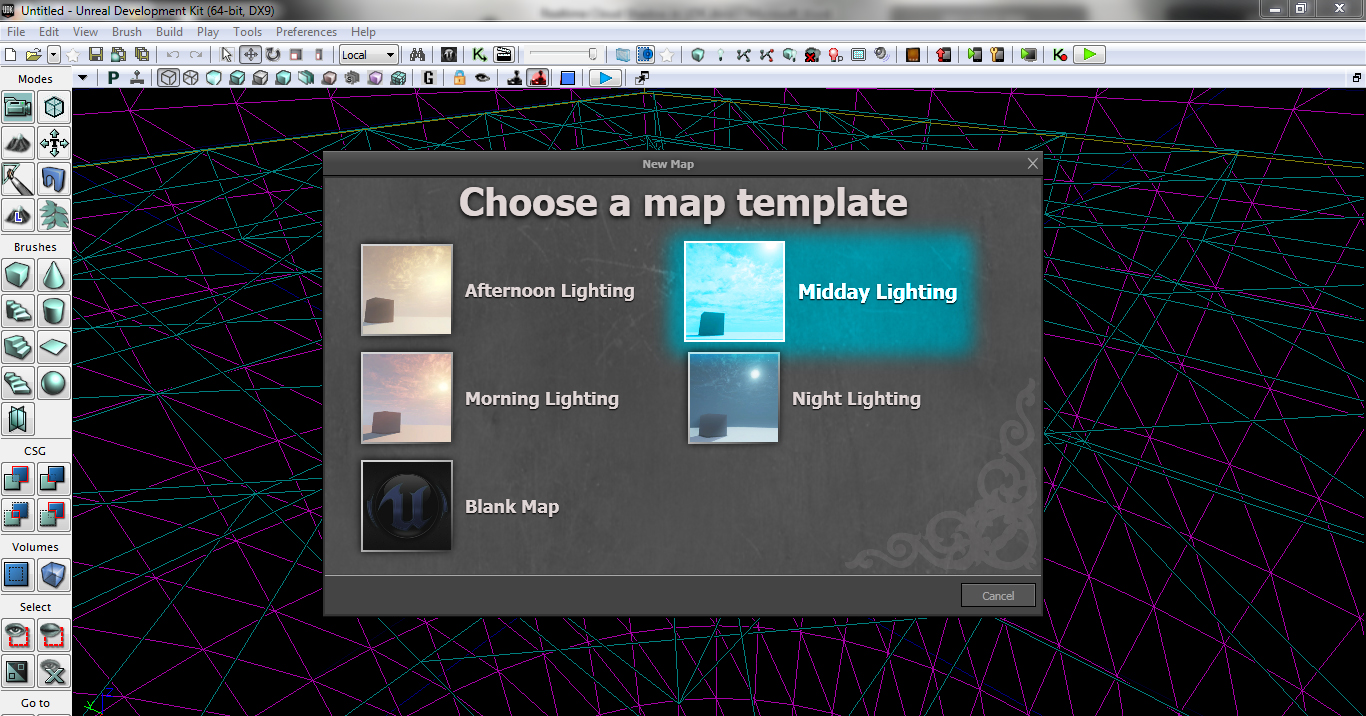
Task: Click the Start Play on PC console icon
Action: 1028,55
